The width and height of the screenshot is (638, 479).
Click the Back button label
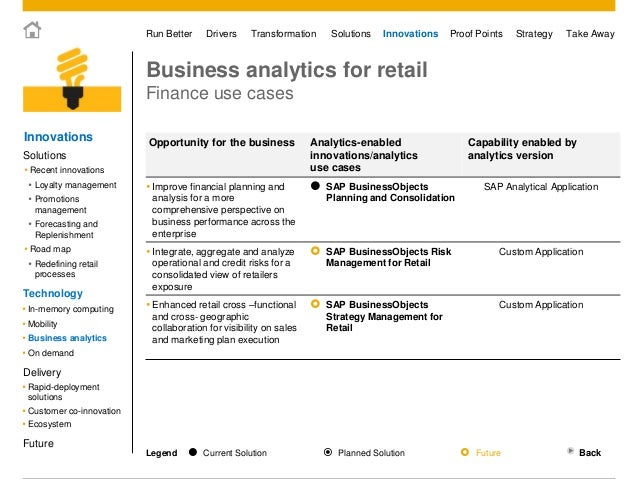pyautogui.click(x=590, y=453)
